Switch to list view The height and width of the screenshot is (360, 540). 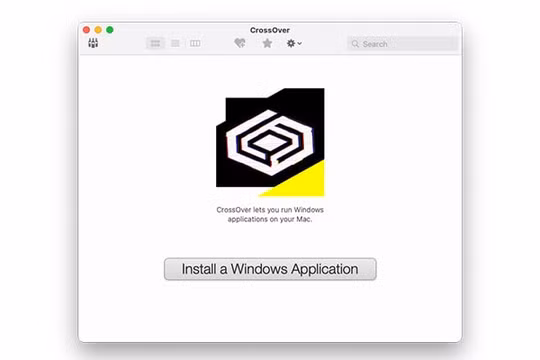(x=175, y=43)
